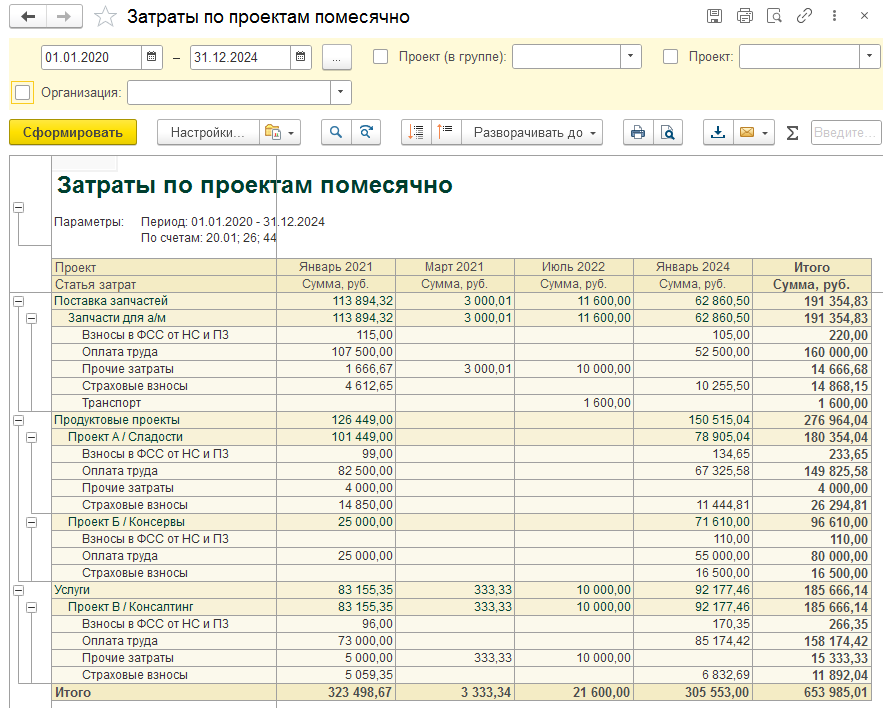This screenshot has height=708, width=885.
Task: Select grand total cell 653 985,01
Action: coord(812,692)
